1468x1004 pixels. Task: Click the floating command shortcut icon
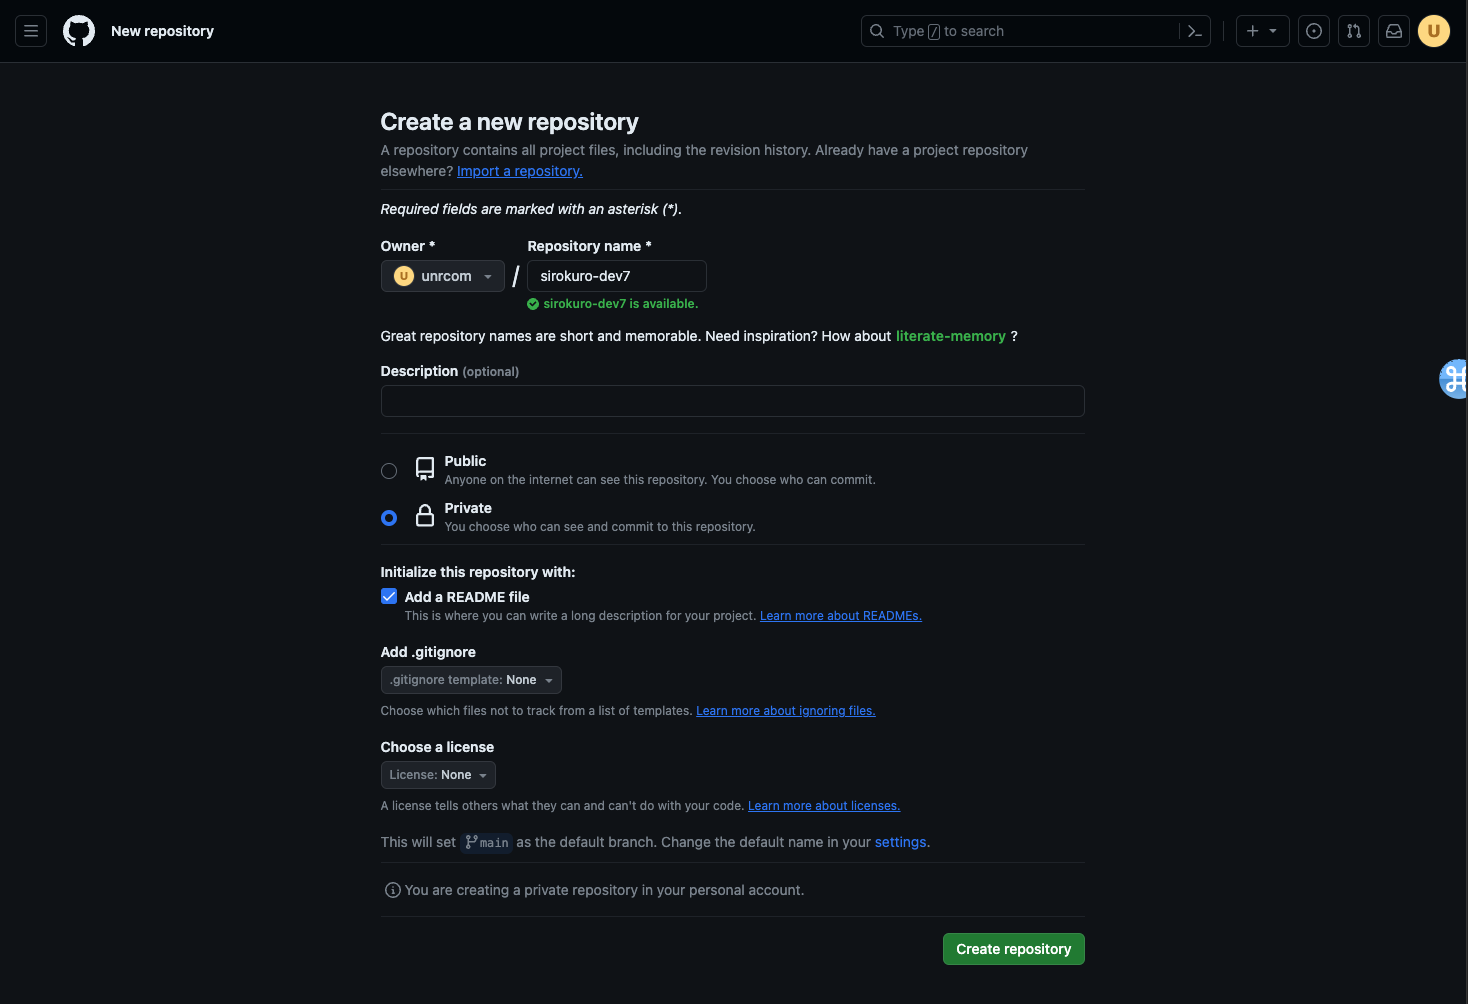[x=1454, y=379]
